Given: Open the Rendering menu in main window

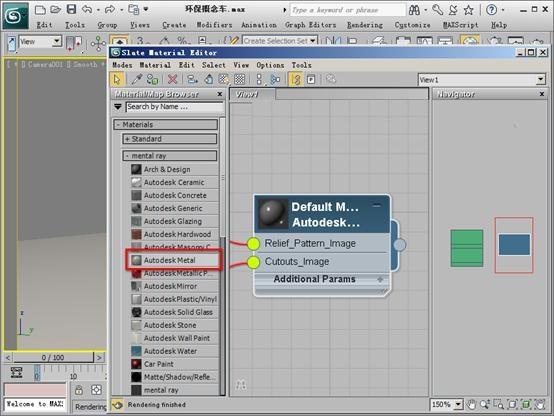Looking at the screenshot, I should (365, 25).
